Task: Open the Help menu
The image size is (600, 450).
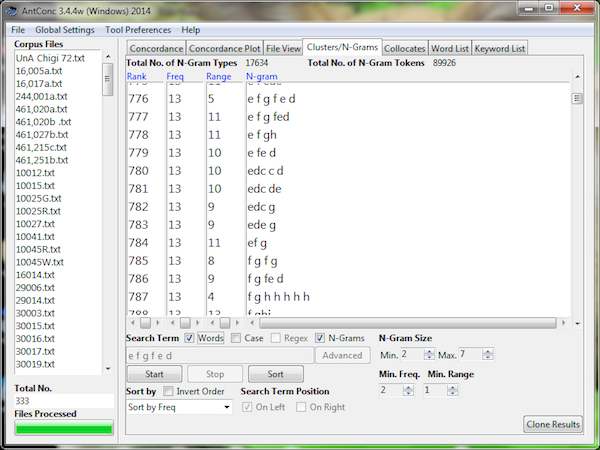Action: 191,30
